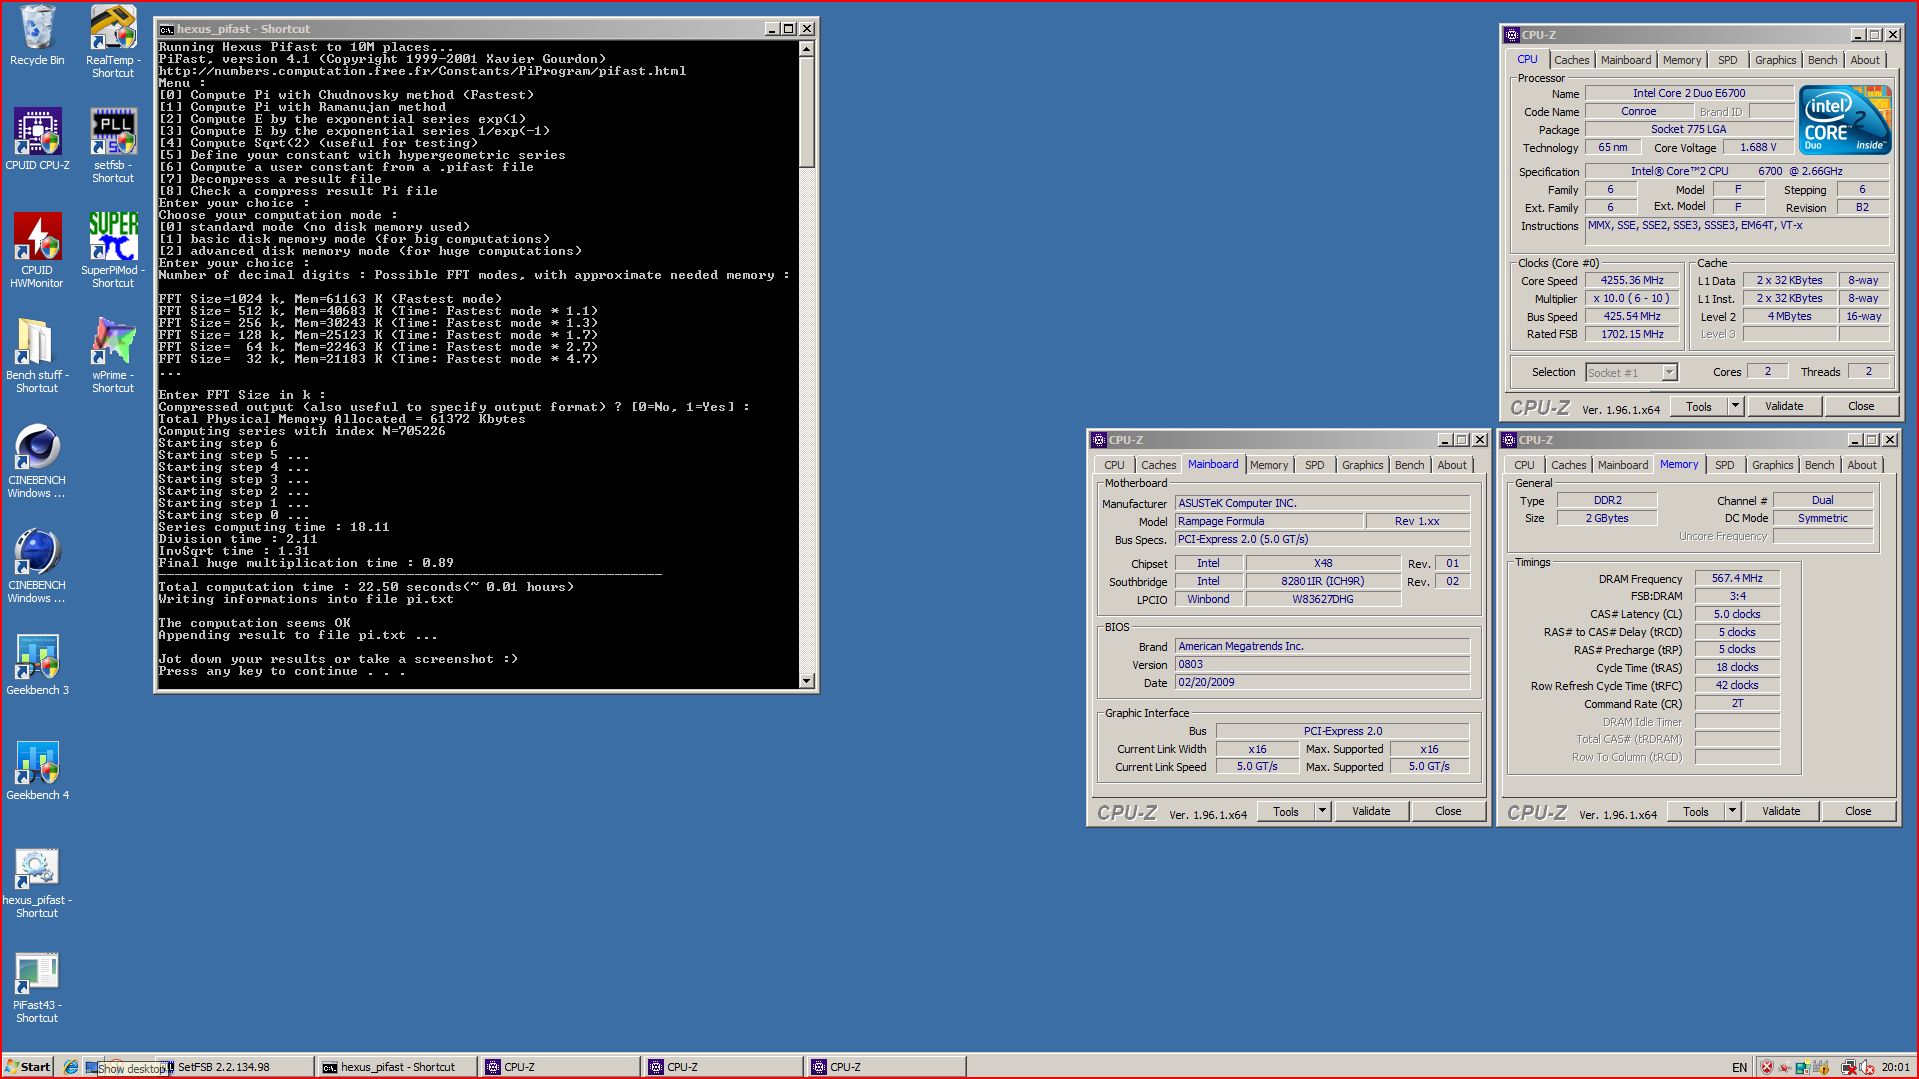
Task: Expand Tools dropdown arrow in Mainboard window
Action: (x=1322, y=811)
